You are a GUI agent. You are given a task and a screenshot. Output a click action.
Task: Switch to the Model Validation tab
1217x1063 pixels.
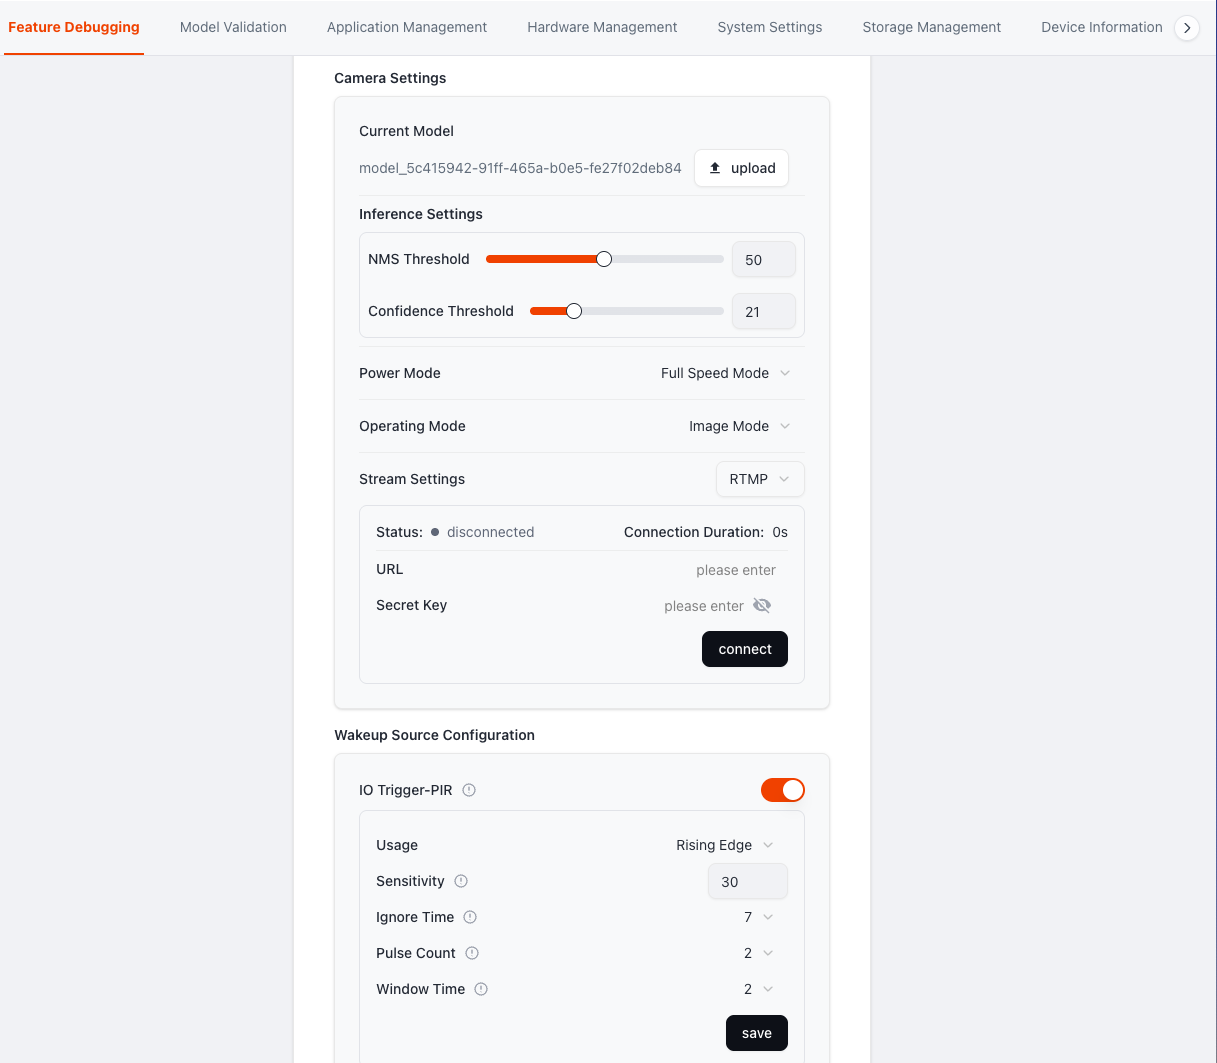[x=233, y=27]
